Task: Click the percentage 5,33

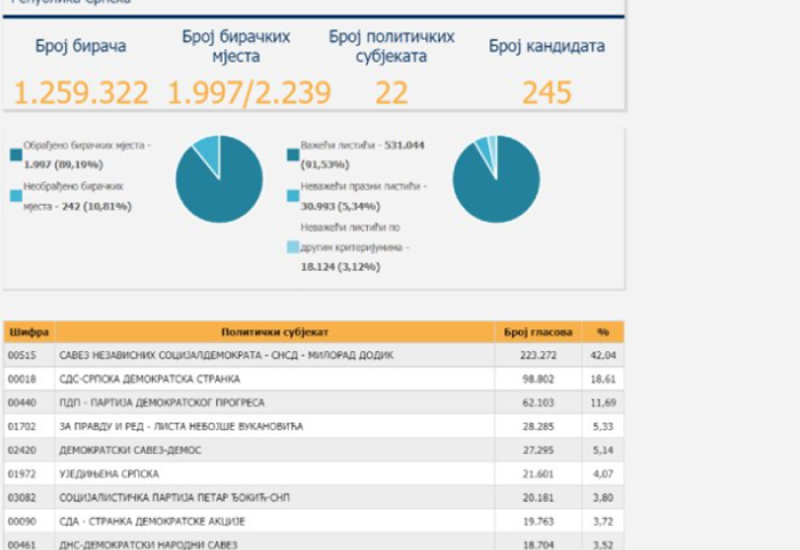Action: (603, 427)
